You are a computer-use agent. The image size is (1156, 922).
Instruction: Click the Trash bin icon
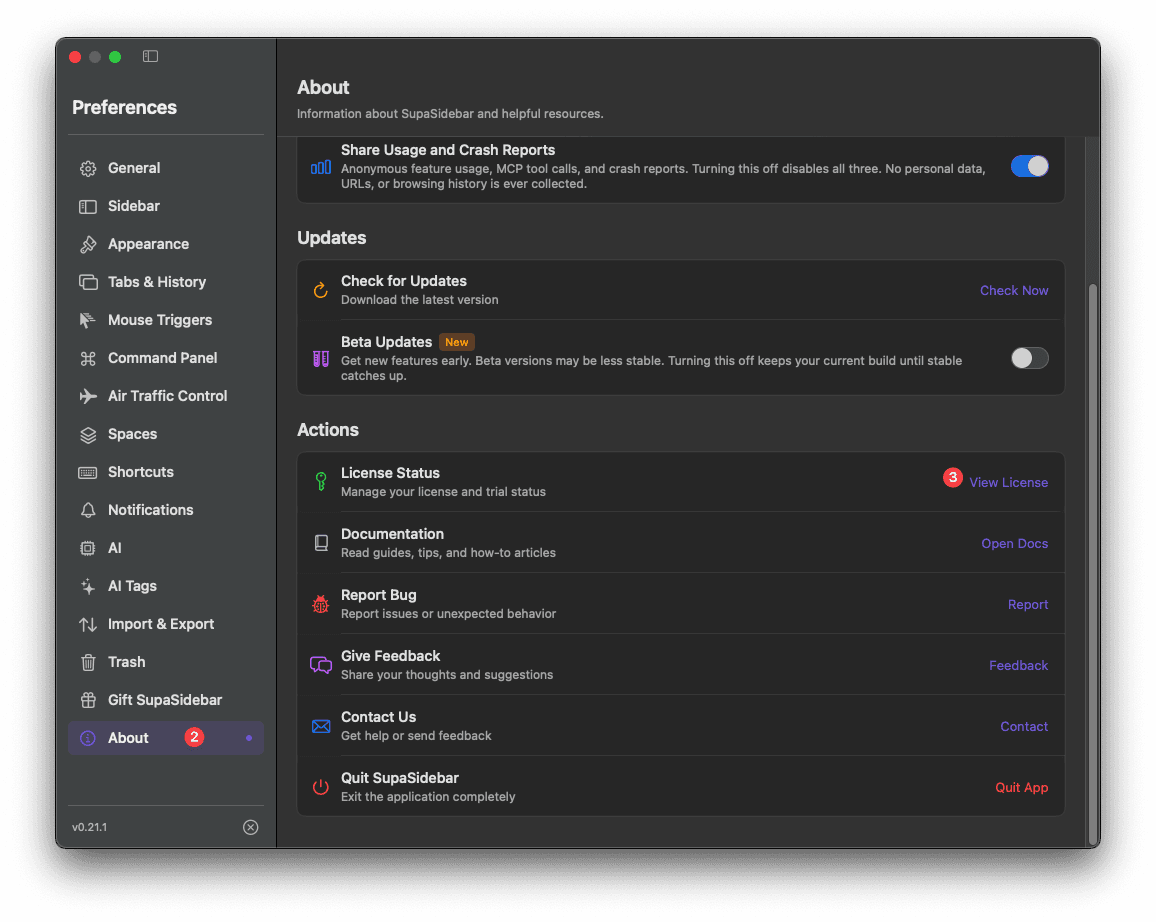(x=88, y=663)
